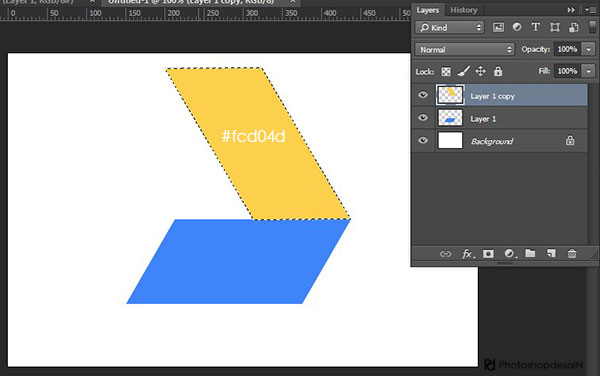Open the Normal blend mode dropdown
600x376 pixels.
click(x=465, y=50)
